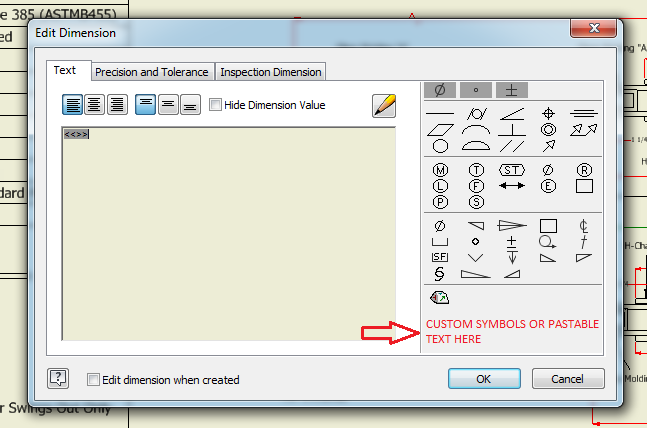Insert the circled T tangent plane symbol
Image resolution: width=647 pixels, height=428 pixels.
point(476,170)
